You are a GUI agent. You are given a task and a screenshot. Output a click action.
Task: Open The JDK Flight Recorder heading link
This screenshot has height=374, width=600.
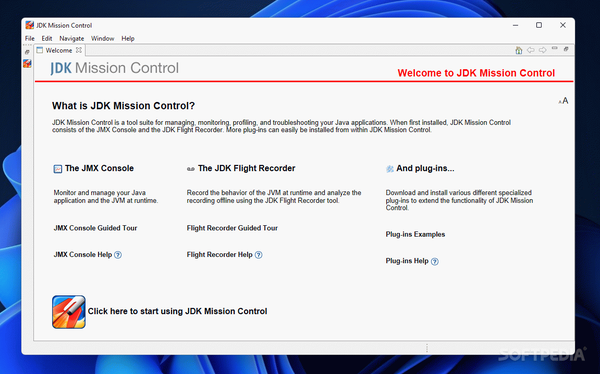click(x=246, y=168)
